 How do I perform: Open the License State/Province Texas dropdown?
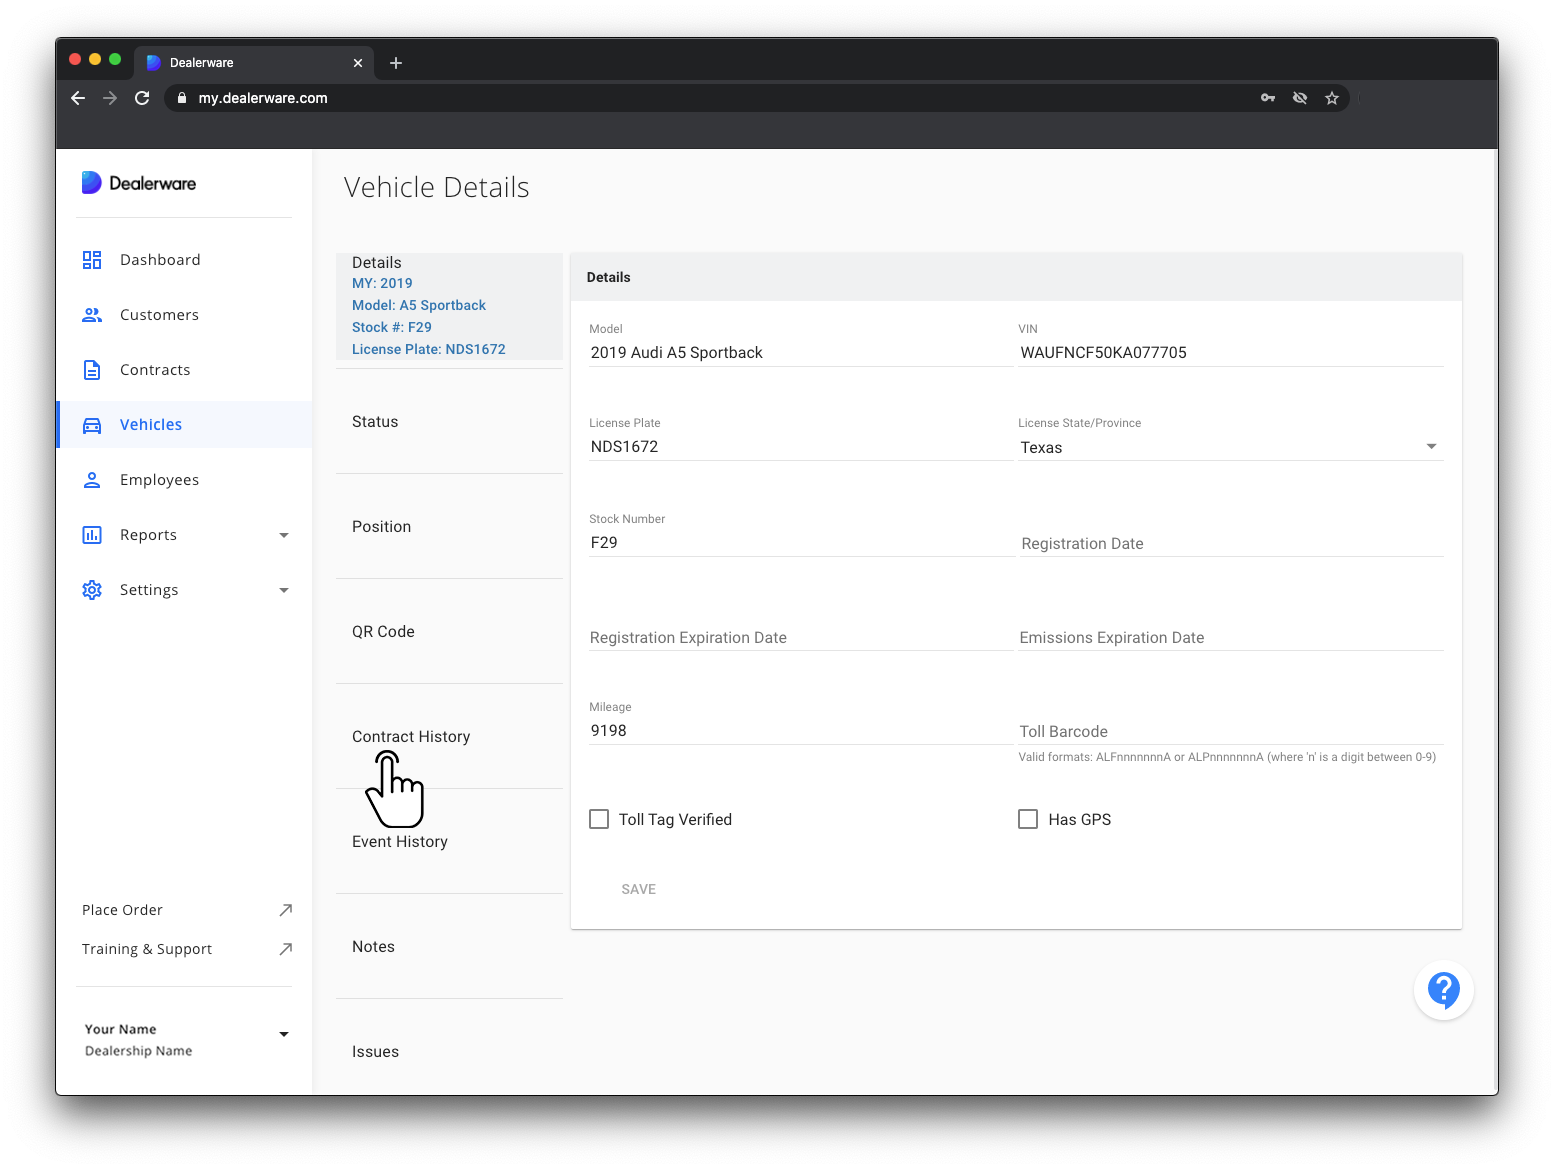click(1231, 447)
